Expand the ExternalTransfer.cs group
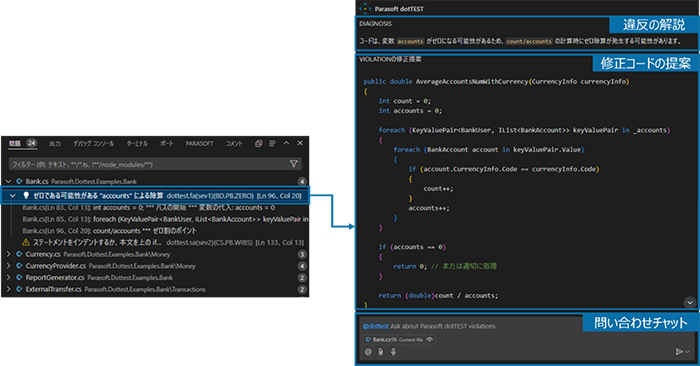 (x=8, y=289)
